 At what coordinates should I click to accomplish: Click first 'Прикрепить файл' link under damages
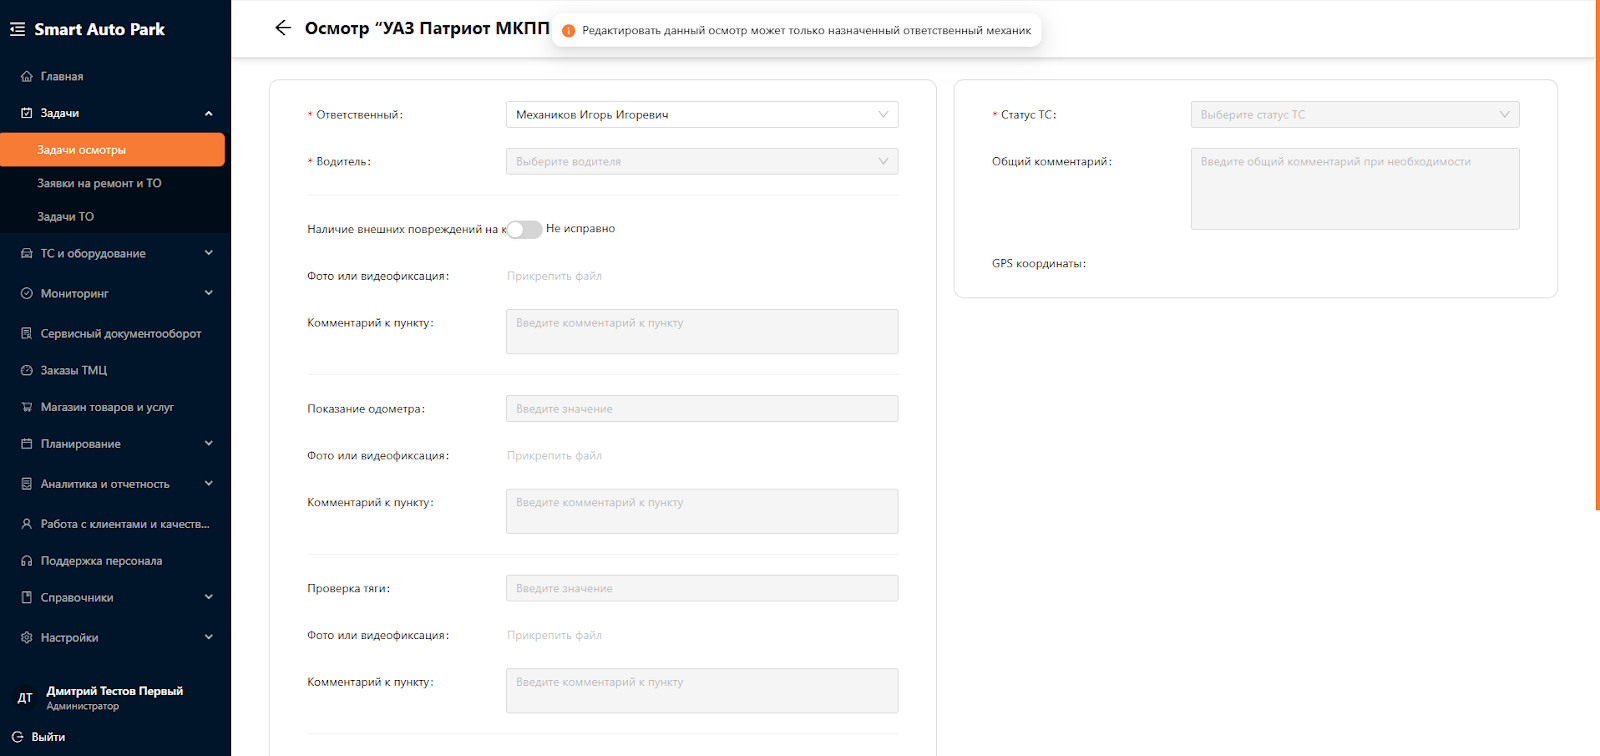coord(554,276)
